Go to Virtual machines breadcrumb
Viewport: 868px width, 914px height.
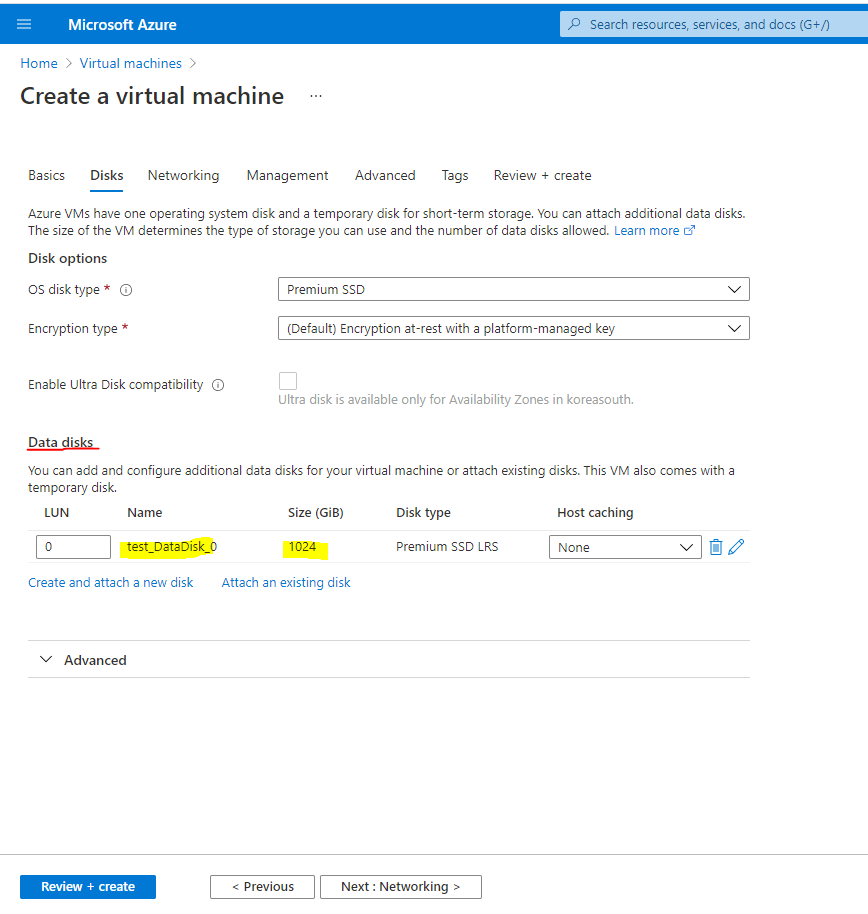coord(131,63)
